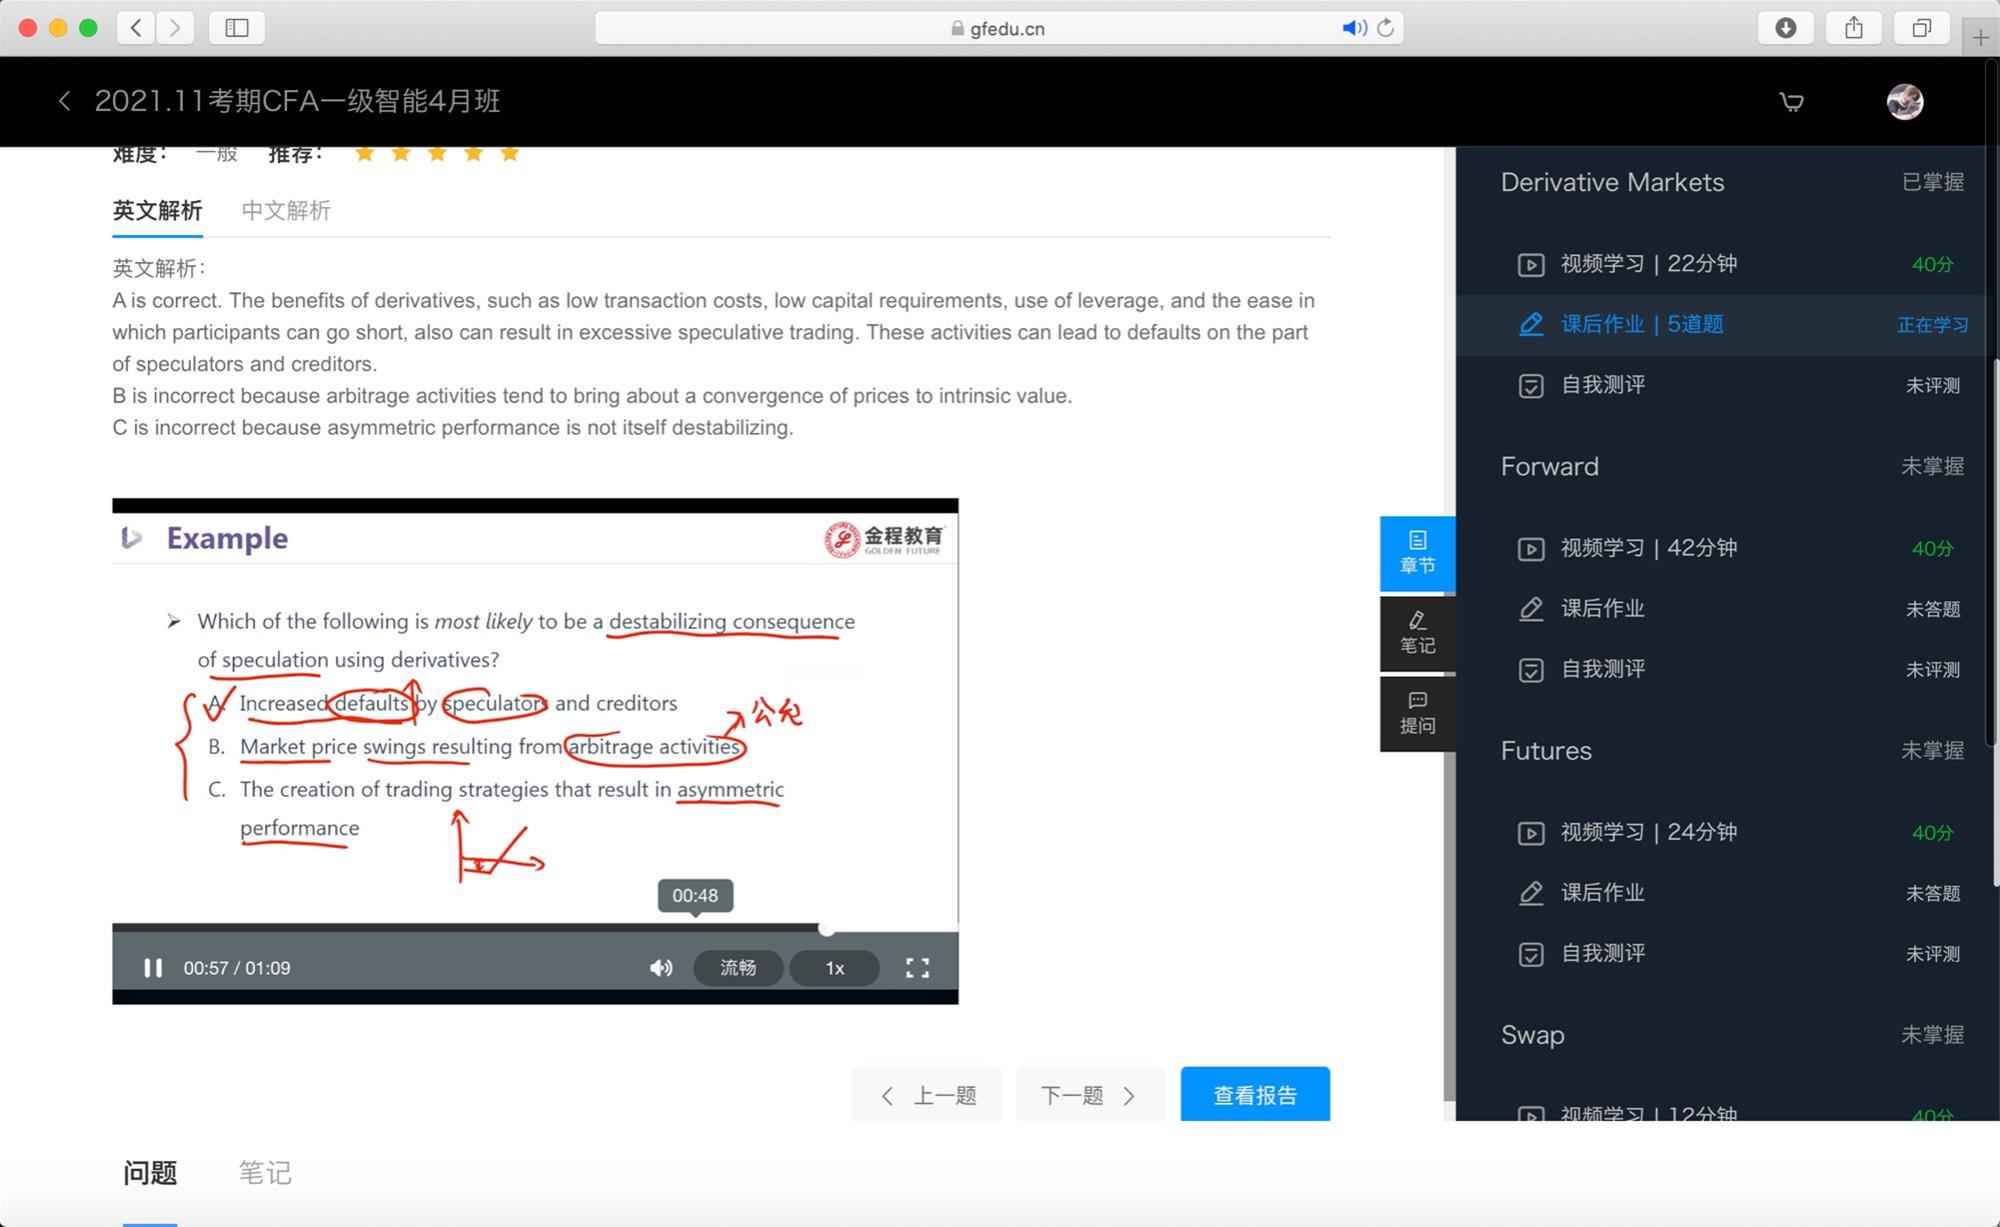Toggle Safari sidebar view

[x=237, y=28]
